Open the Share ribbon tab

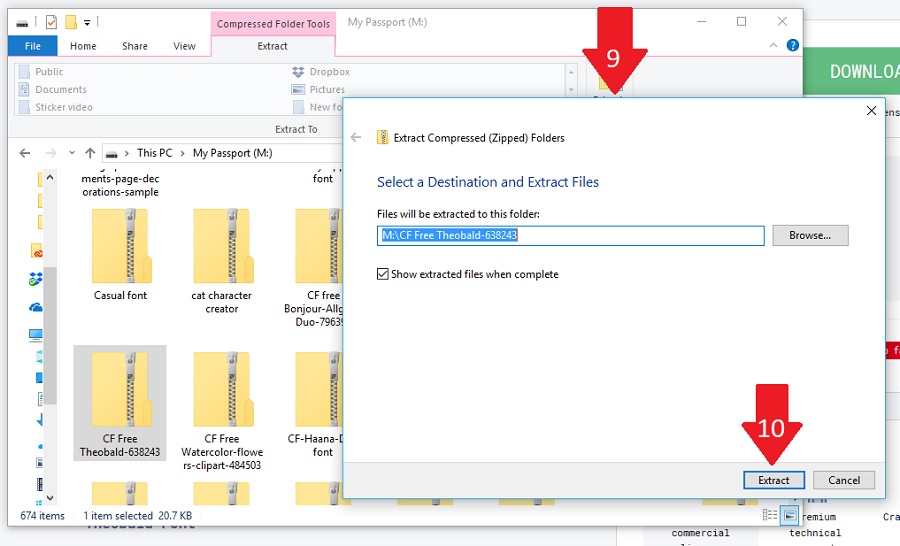tap(135, 46)
